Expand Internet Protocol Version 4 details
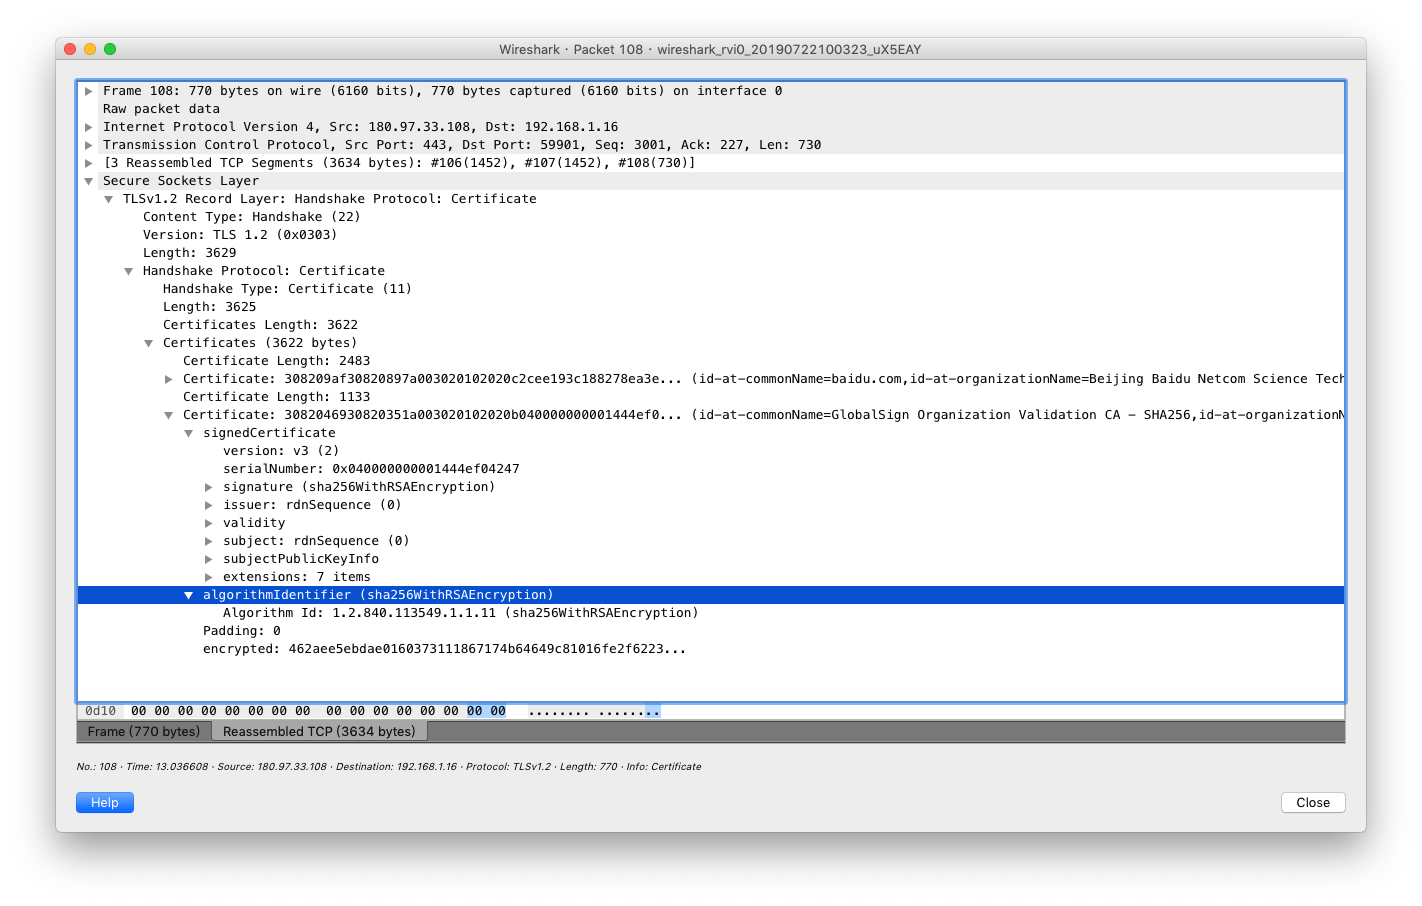The image size is (1422, 906). (89, 127)
